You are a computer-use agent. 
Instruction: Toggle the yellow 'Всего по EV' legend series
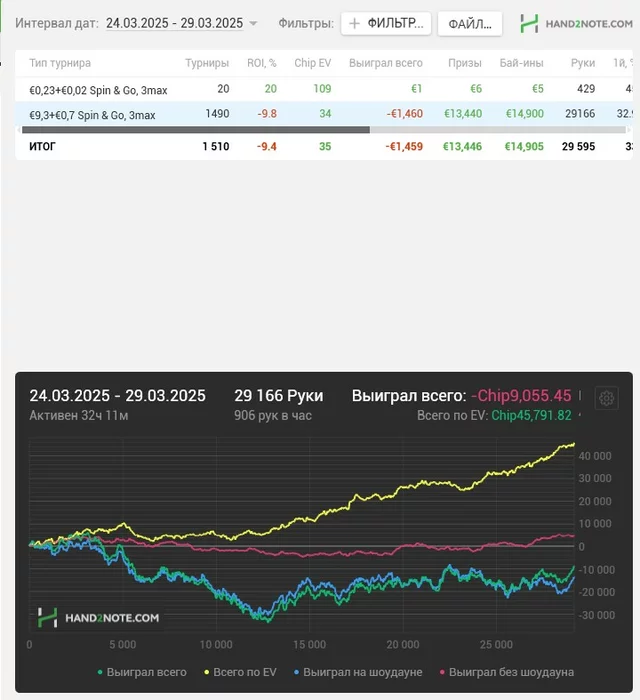pos(240,672)
